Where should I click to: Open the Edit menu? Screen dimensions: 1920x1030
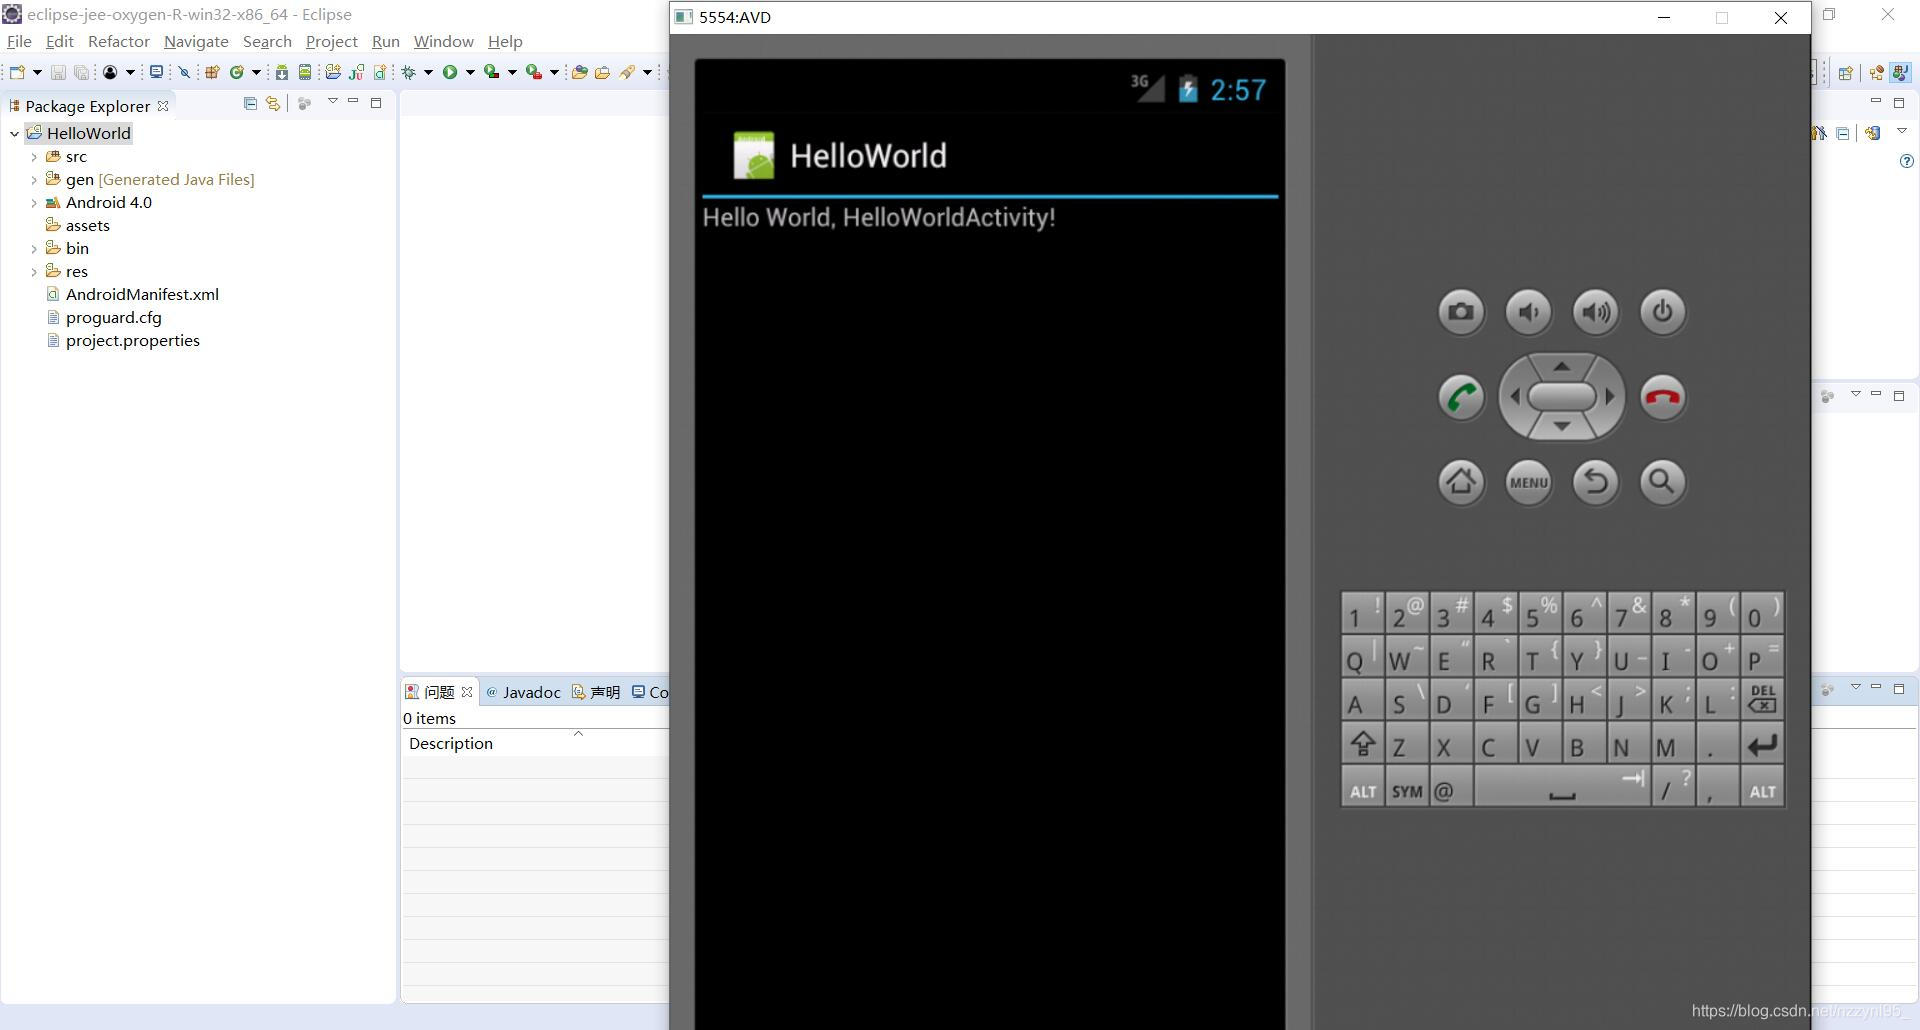point(60,41)
